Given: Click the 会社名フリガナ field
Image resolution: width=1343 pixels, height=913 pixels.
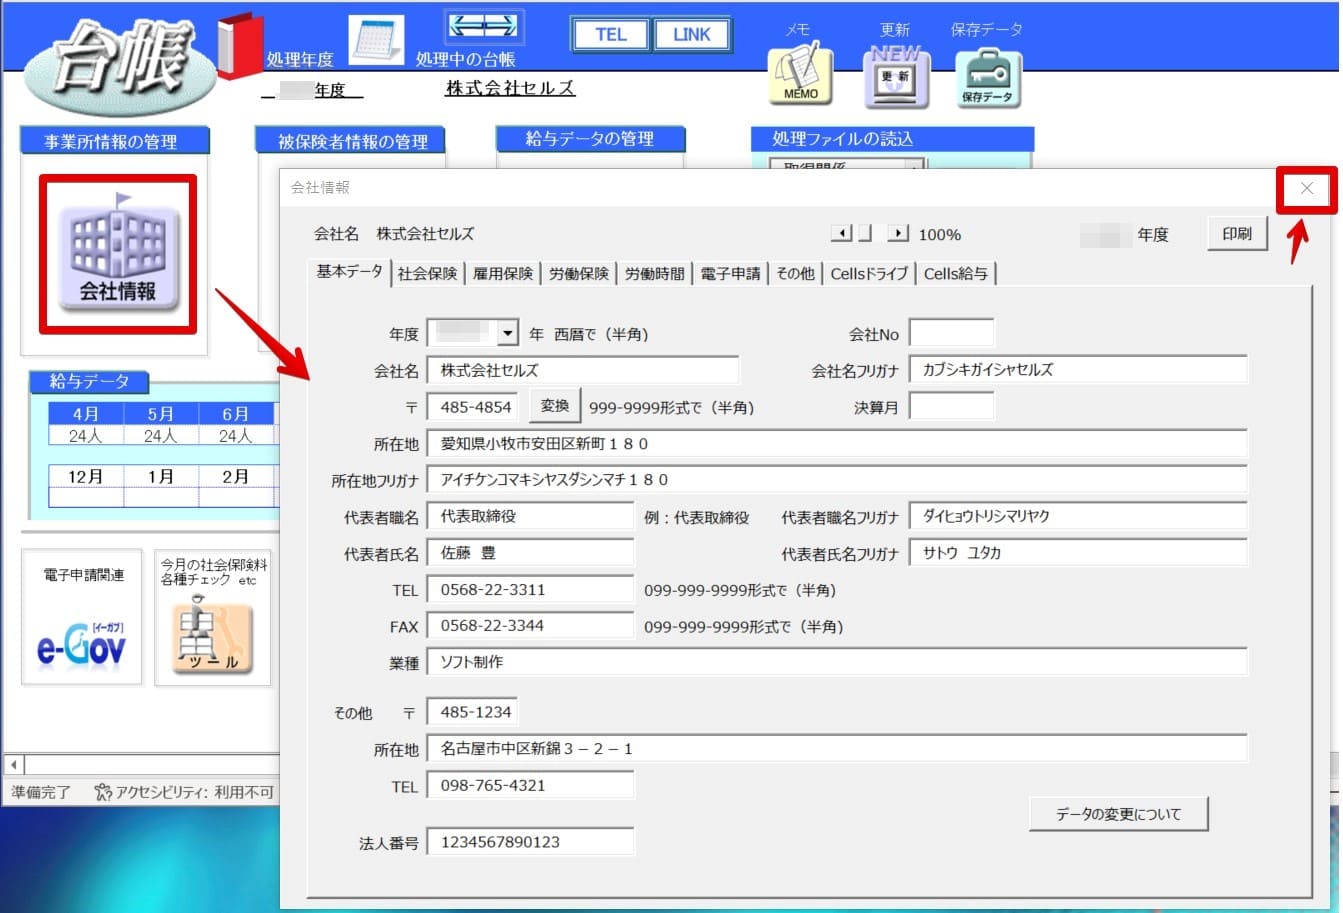Looking at the screenshot, I should click(x=1078, y=369).
